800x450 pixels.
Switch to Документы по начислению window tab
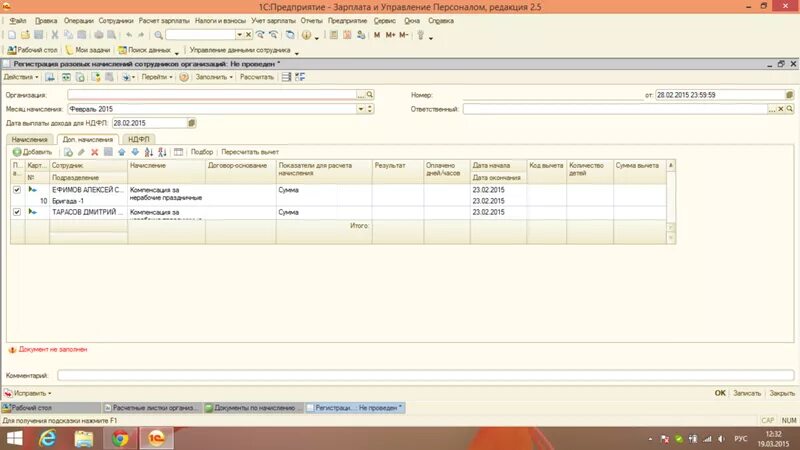pyautogui.click(x=254, y=408)
